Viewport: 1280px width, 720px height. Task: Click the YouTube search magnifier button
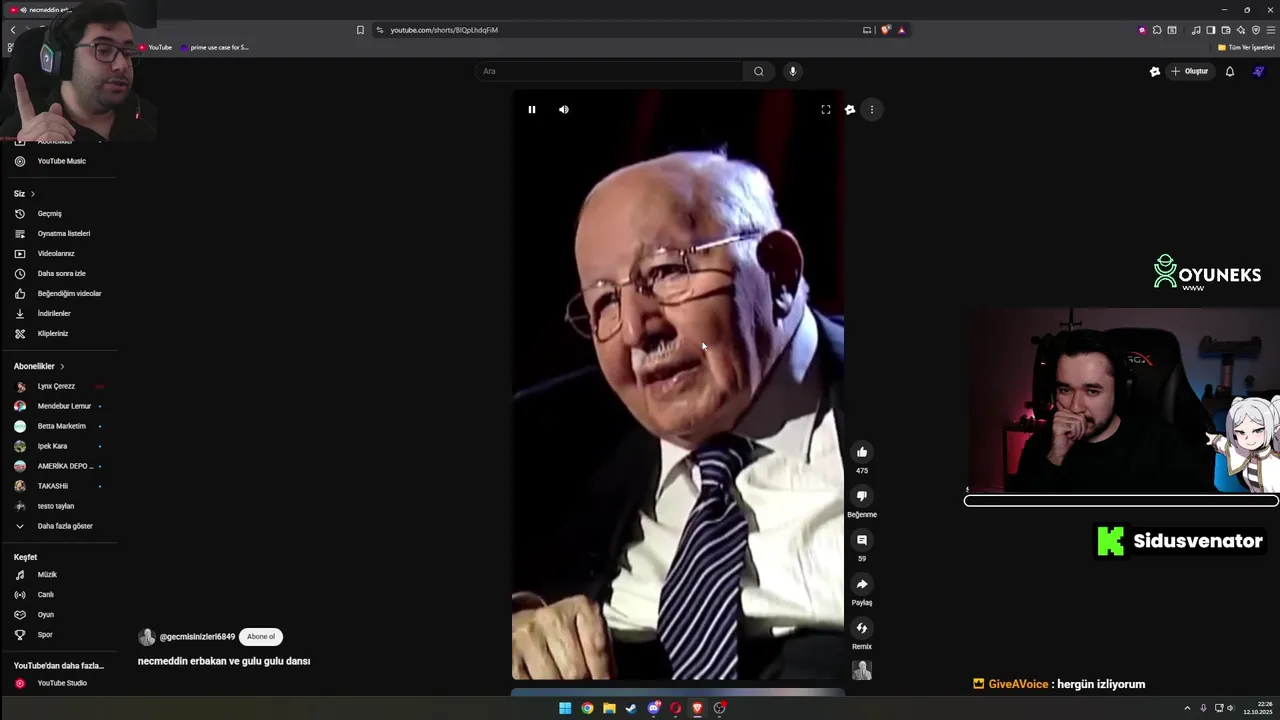(x=759, y=71)
